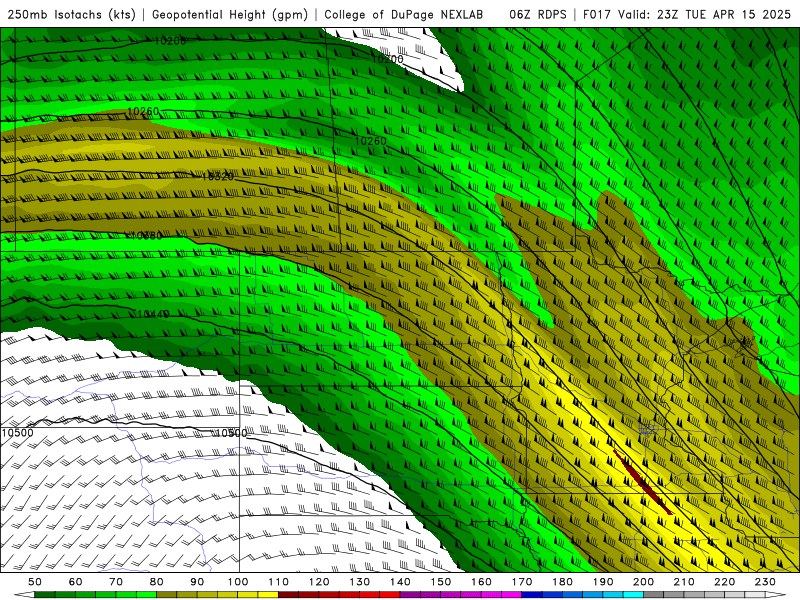Click the 110 colorbar scale label
800x600 pixels.
pos(279,582)
